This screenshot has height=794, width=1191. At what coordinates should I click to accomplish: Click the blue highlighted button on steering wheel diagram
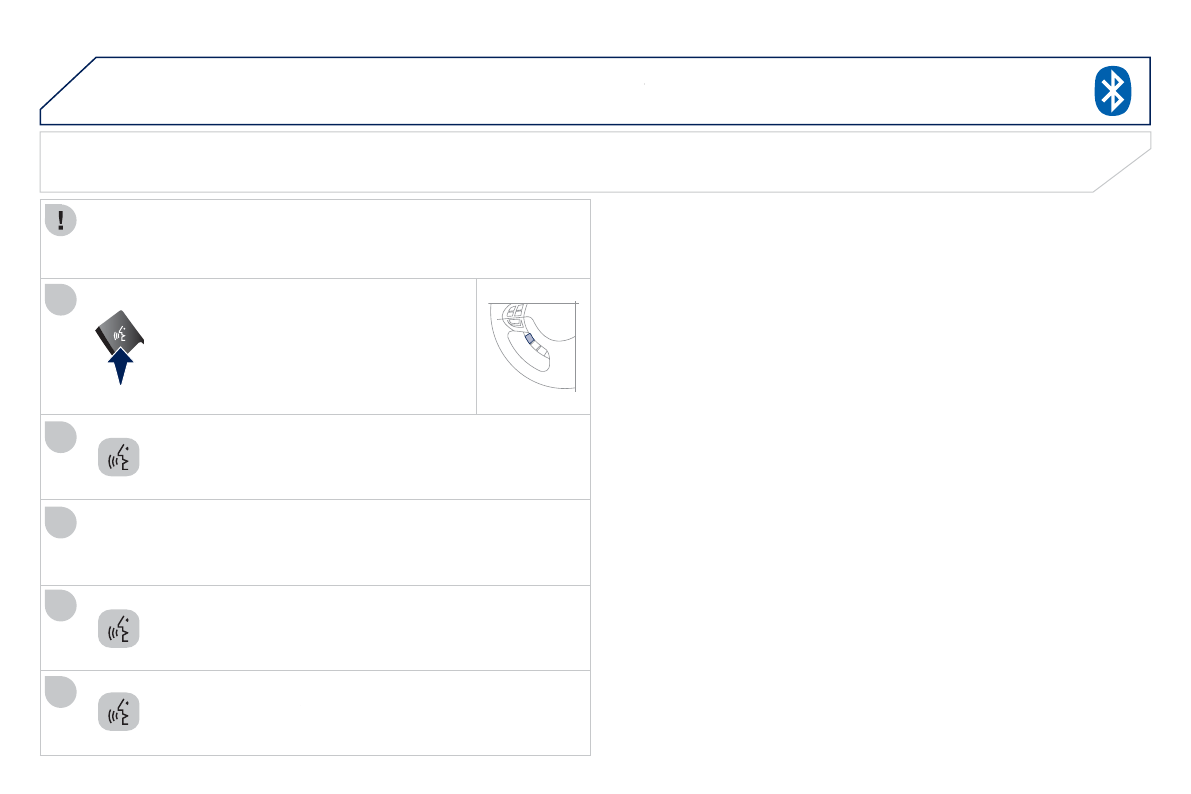[530, 339]
